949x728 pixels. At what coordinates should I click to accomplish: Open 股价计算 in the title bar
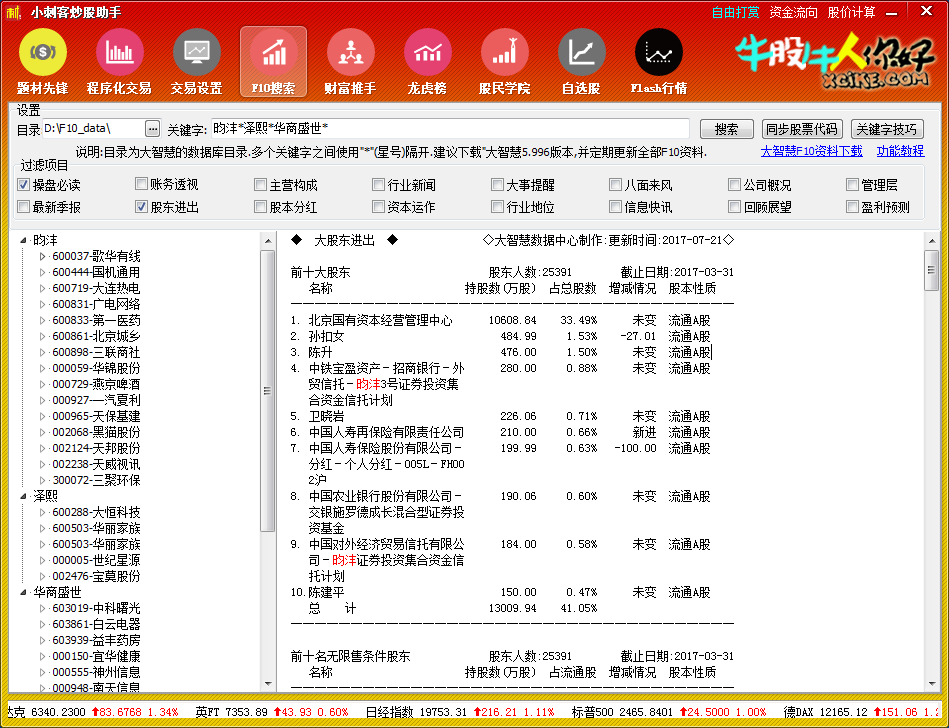[x=851, y=12]
